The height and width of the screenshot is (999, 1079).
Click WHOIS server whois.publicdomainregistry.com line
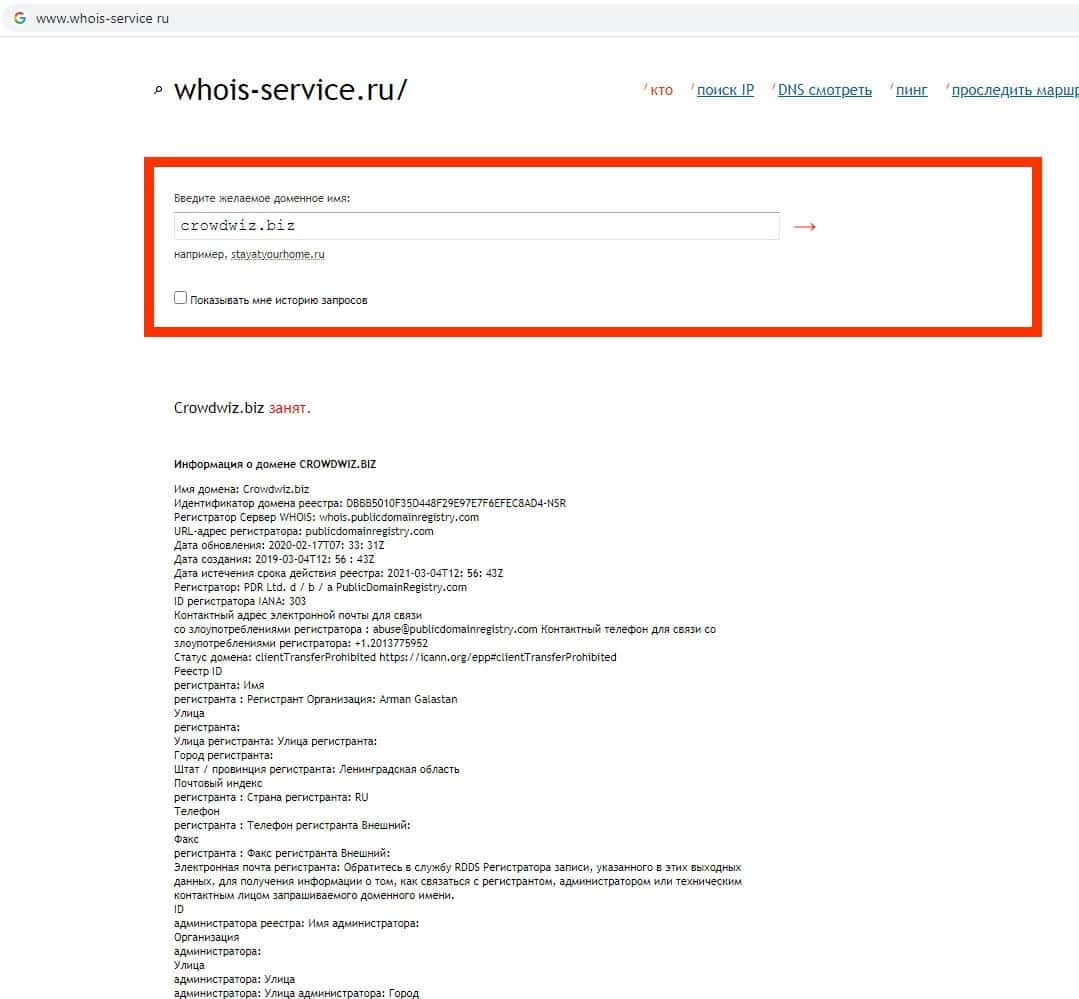coord(326,517)
